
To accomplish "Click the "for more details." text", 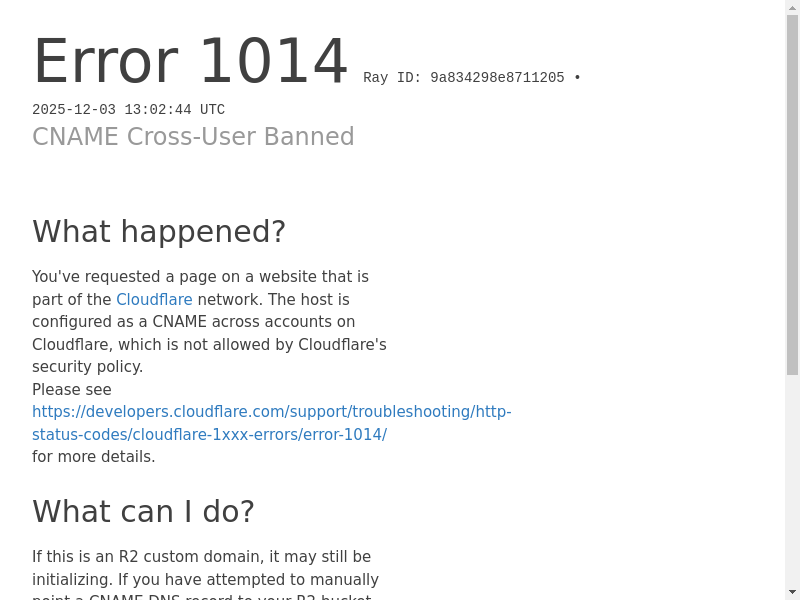I will click(x=94, y=457).
